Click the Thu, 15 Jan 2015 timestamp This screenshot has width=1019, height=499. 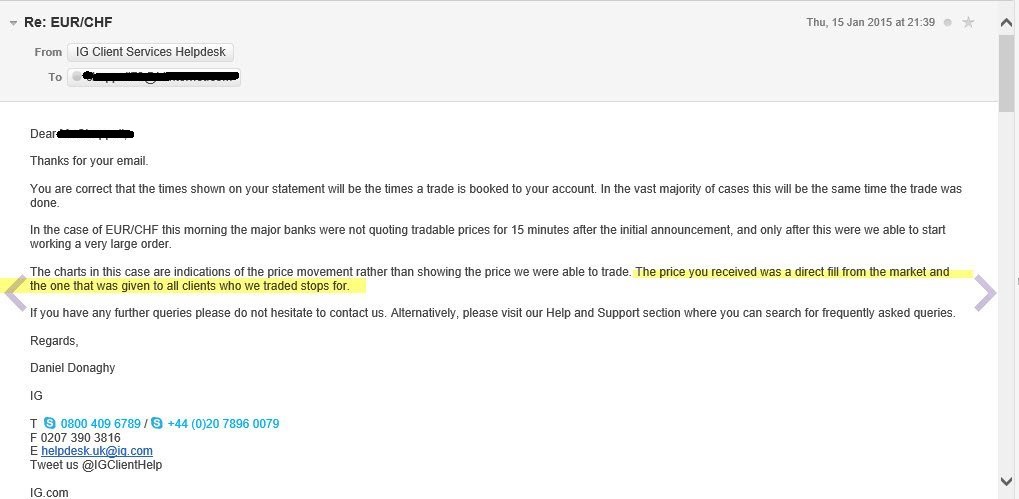click(870, 22)
